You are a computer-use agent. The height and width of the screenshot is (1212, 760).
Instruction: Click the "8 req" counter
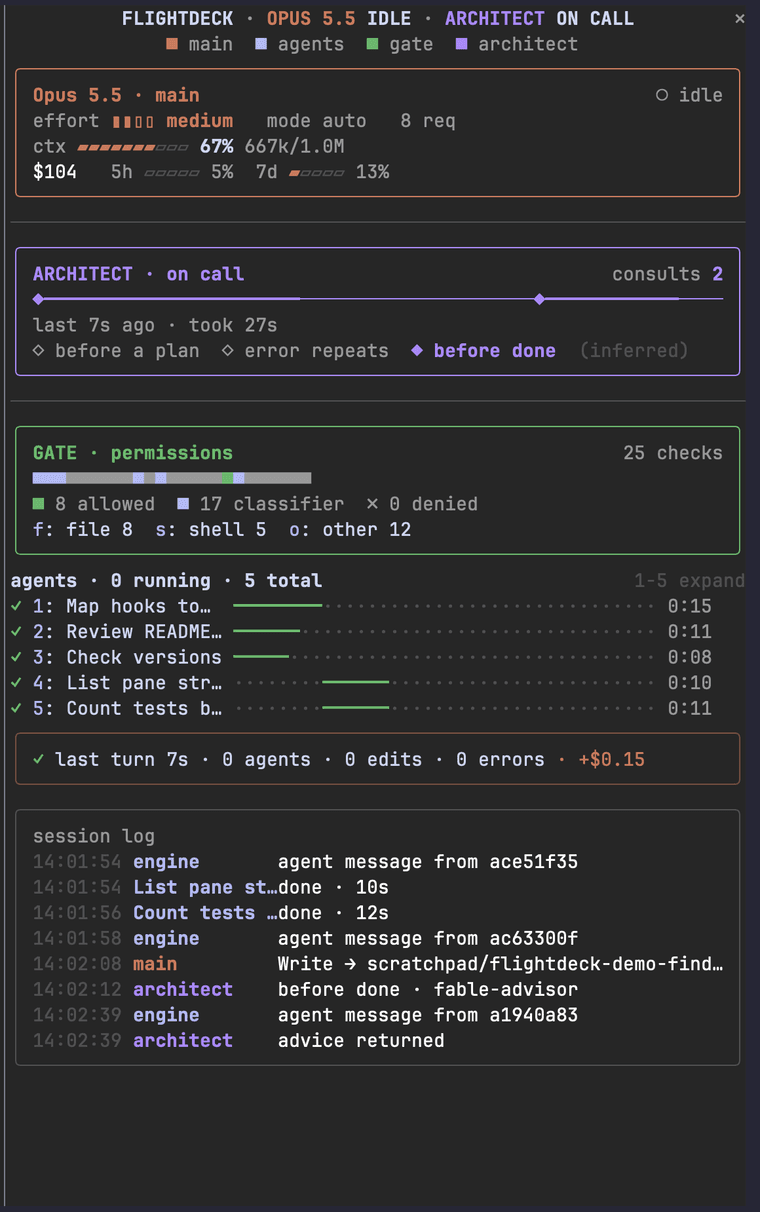(428, 121)
